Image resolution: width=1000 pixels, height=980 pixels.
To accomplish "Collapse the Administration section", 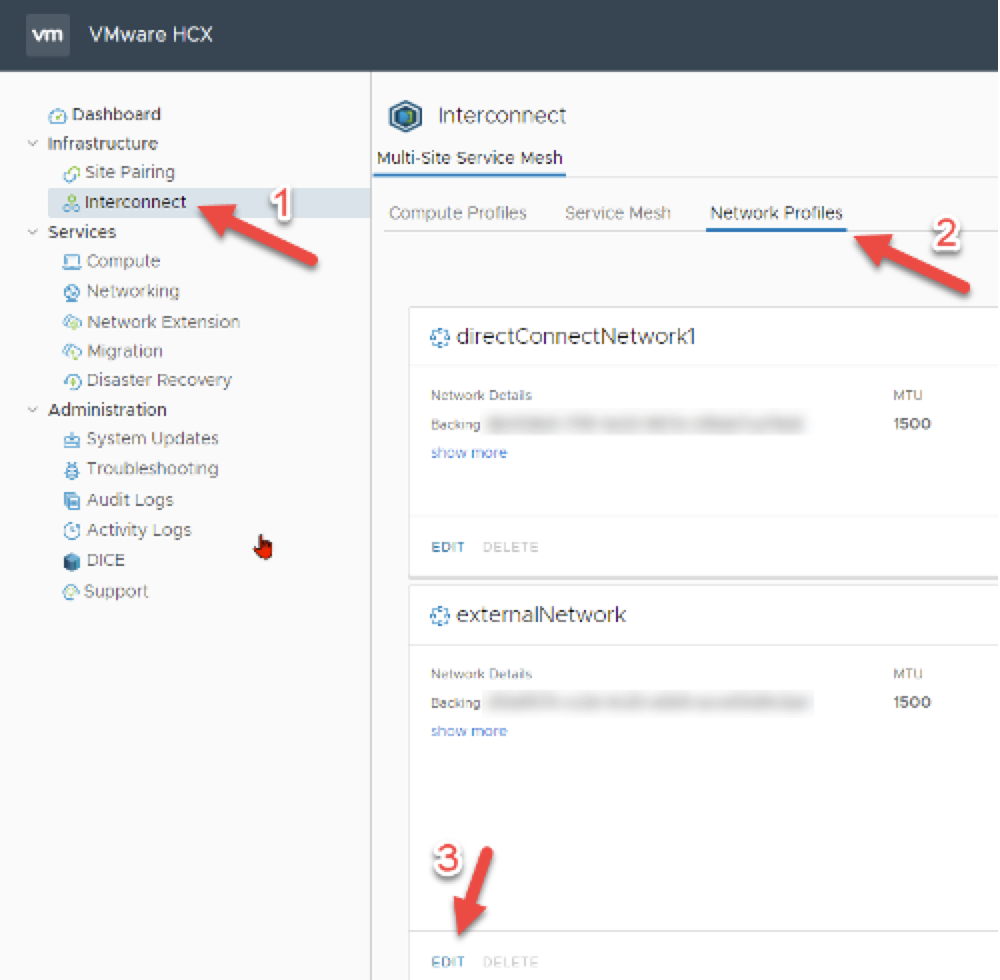I will tap(33, 410).
